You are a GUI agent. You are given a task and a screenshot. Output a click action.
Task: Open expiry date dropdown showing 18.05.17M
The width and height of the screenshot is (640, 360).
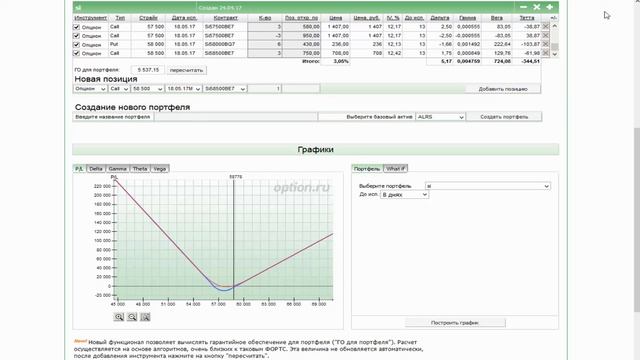coord(184,89)
